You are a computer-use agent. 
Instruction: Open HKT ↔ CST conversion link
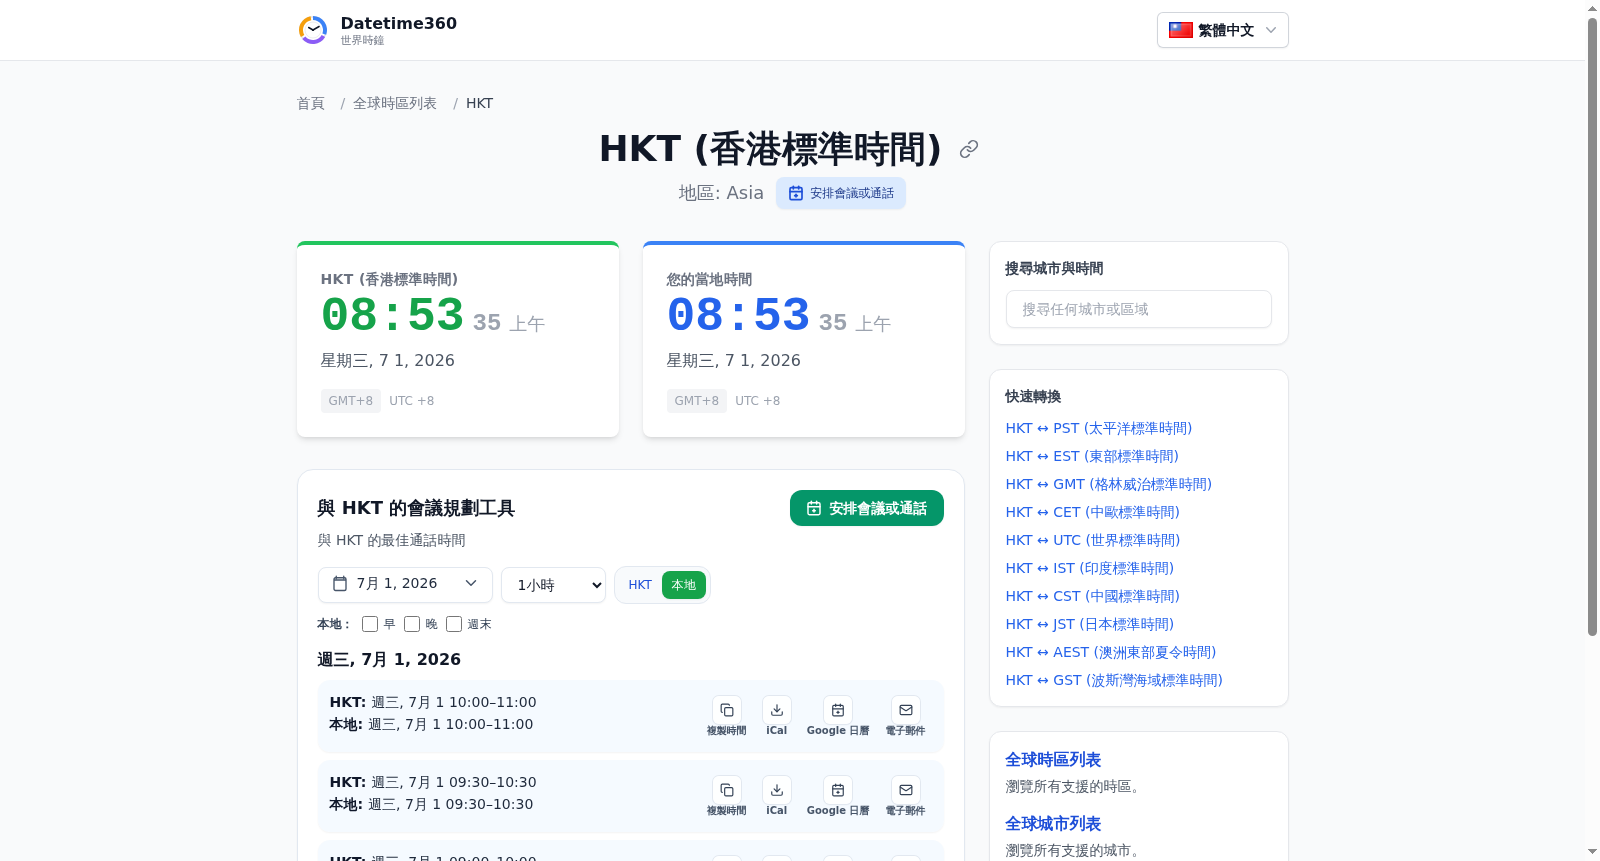(1093, 596)
